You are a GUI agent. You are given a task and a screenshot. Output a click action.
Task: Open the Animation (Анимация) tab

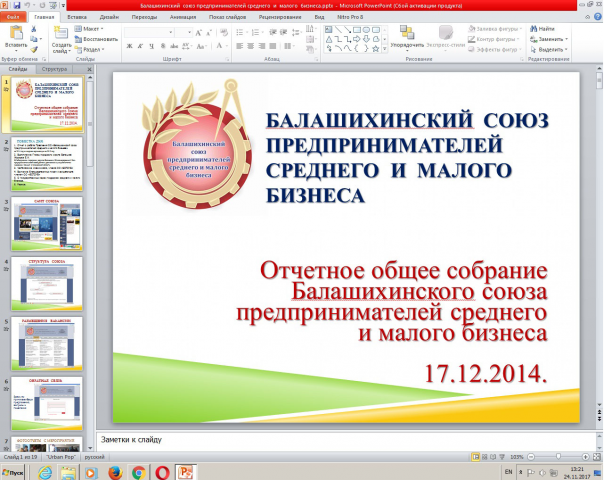click(x=183, y=17)
